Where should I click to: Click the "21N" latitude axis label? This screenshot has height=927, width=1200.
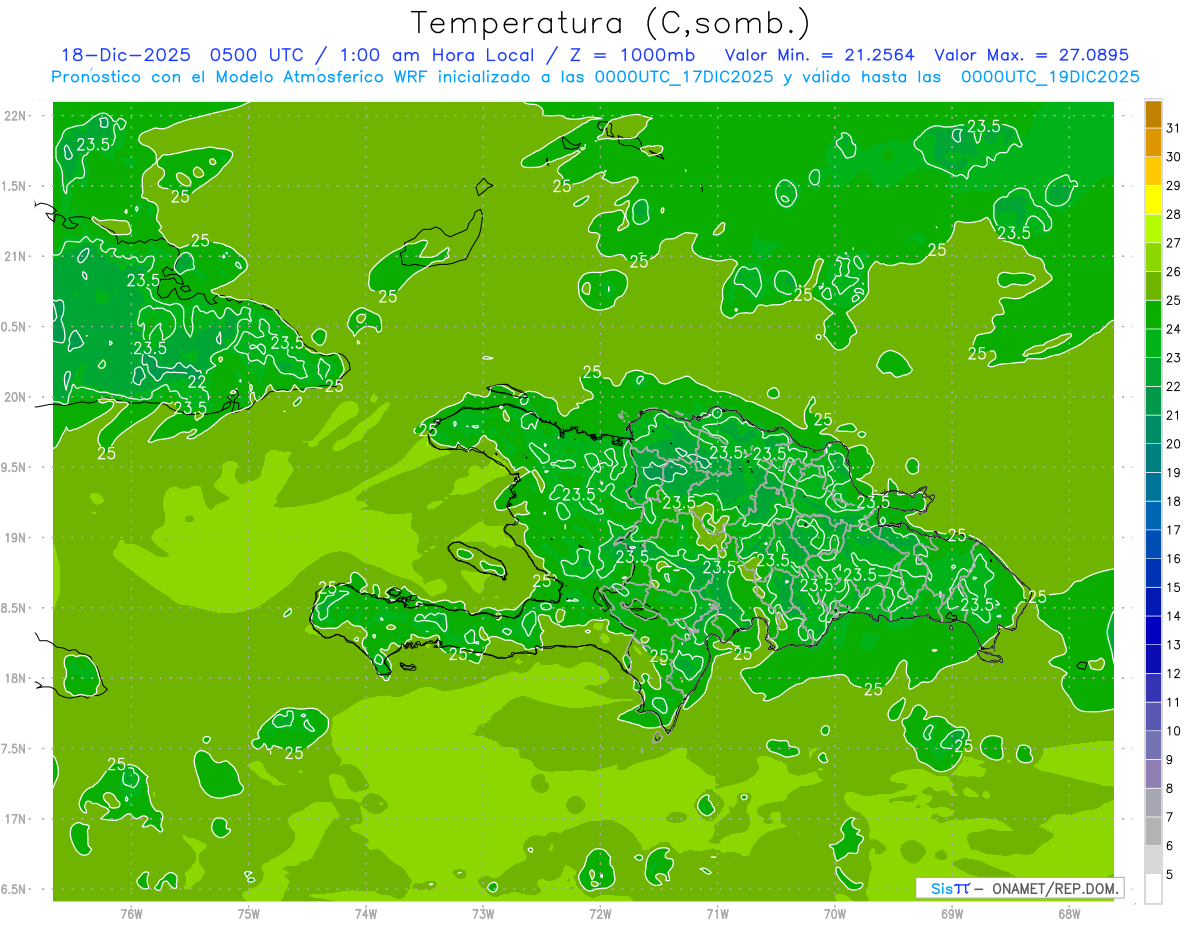click(x=16, y=256)
